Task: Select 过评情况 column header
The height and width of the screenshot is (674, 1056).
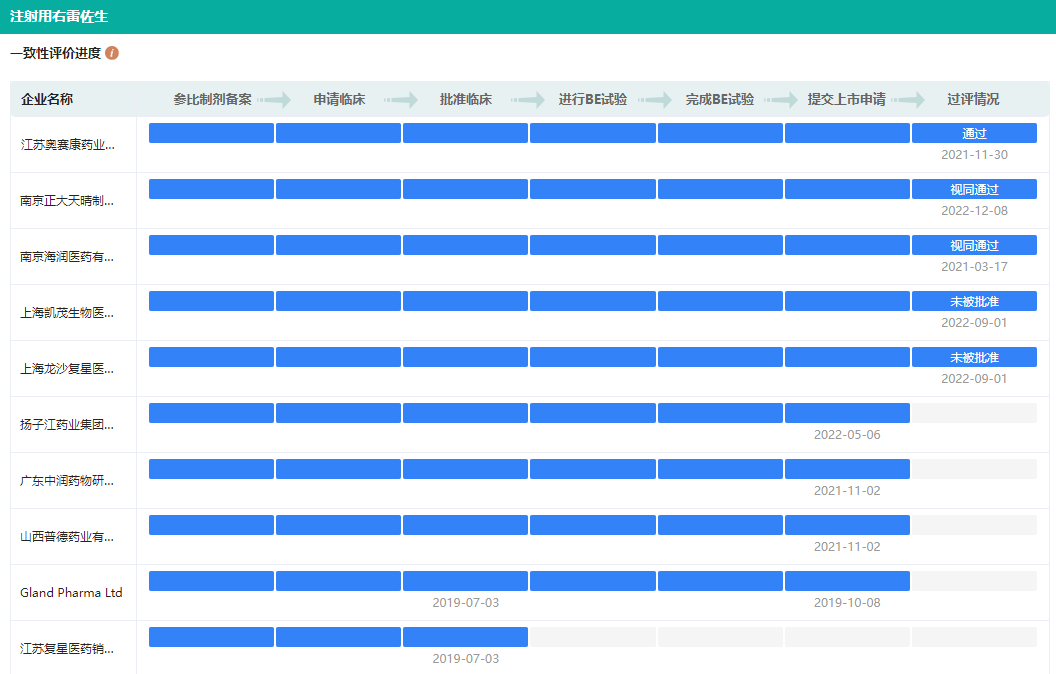Action: (x=972, y=100)
